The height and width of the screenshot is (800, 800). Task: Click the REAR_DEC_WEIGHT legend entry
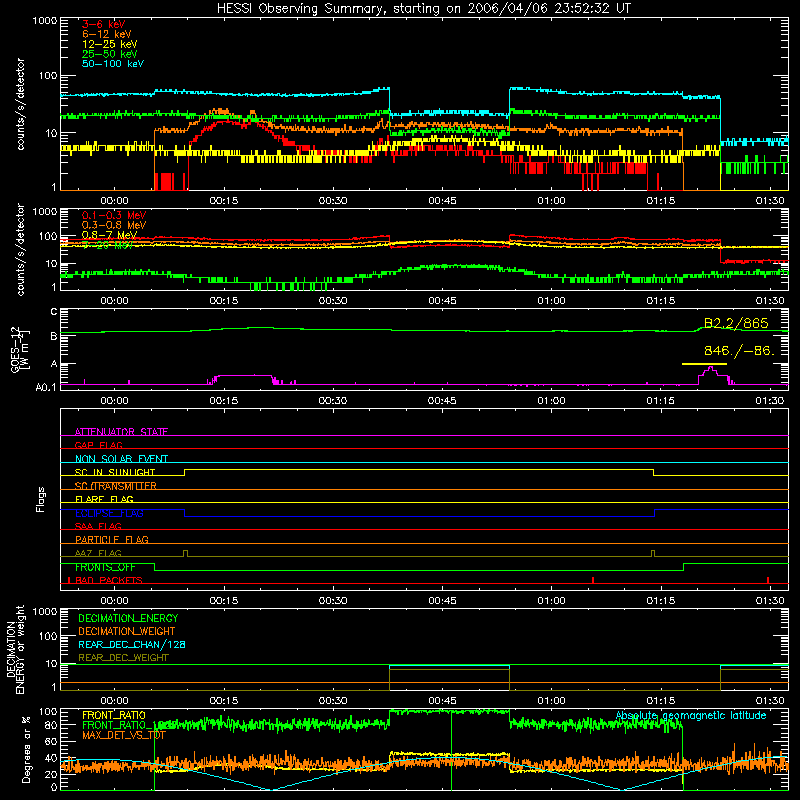point(123,658)
